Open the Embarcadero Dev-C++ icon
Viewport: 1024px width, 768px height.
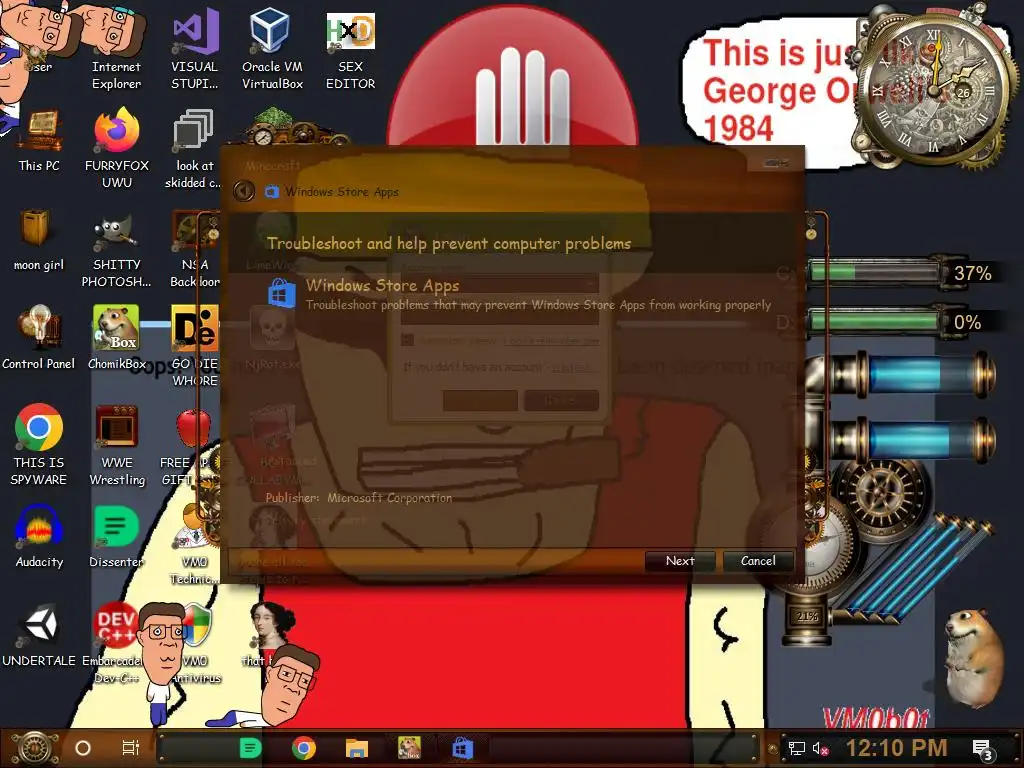[x=116, y=643]
